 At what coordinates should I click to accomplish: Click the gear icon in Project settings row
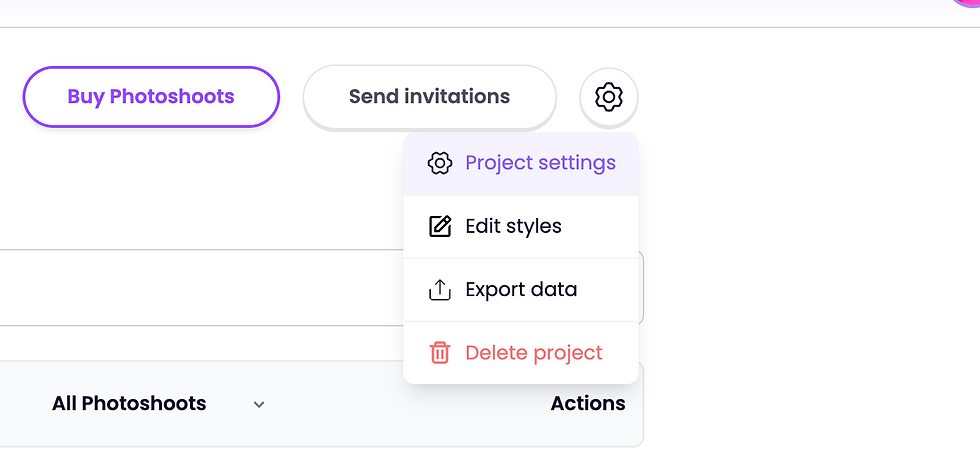click(x=439, y=163)
